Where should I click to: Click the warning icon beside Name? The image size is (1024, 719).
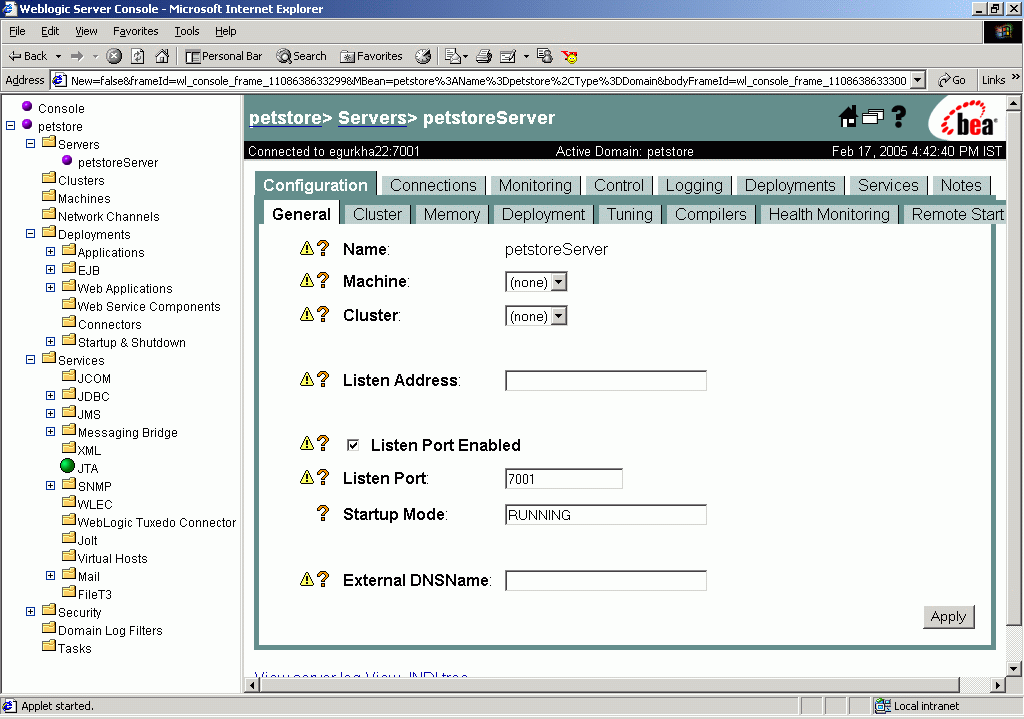307,248
